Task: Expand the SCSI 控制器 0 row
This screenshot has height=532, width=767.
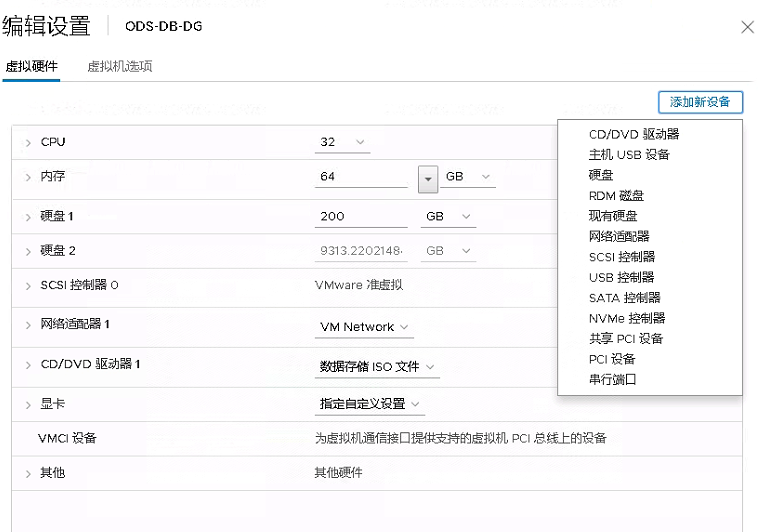Action: click(28, 286)
